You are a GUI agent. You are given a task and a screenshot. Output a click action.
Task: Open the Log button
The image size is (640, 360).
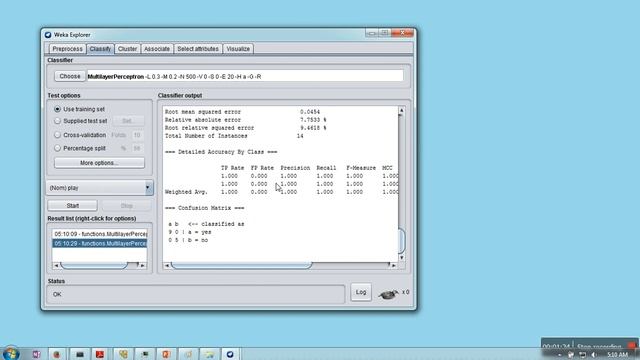pos(361,292)
